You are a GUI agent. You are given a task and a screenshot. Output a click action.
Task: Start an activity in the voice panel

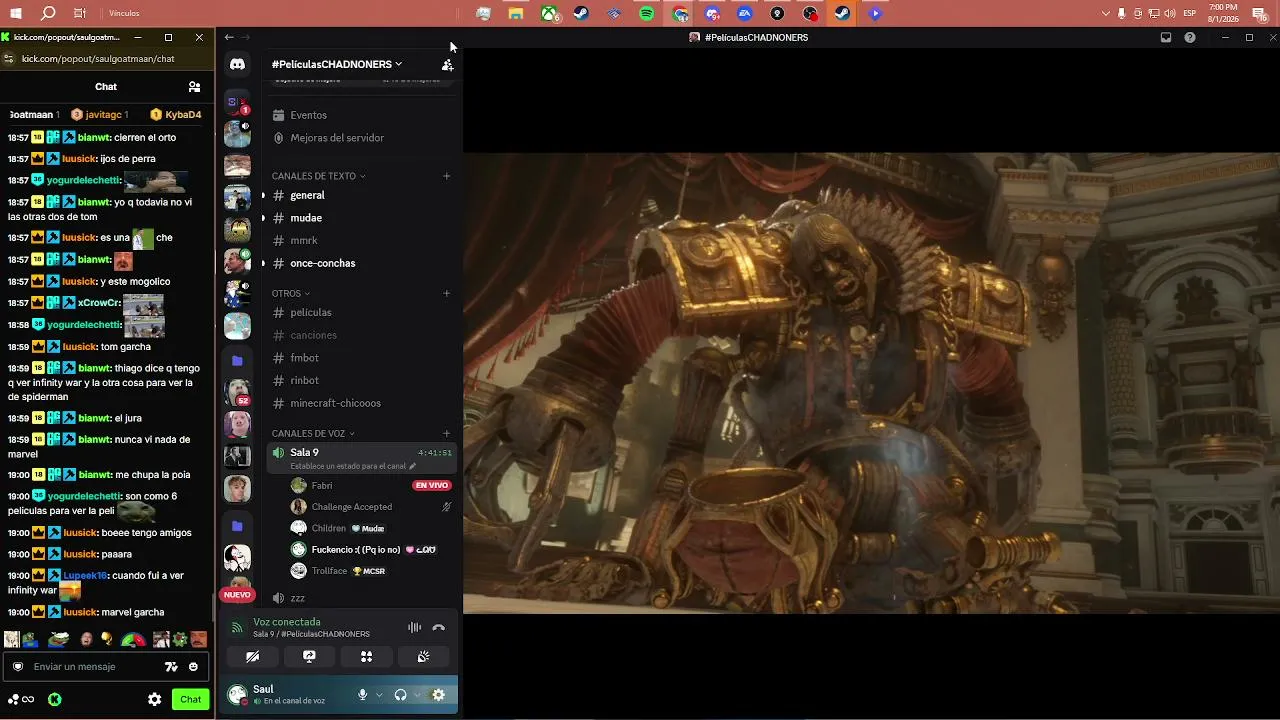point(366,657)
